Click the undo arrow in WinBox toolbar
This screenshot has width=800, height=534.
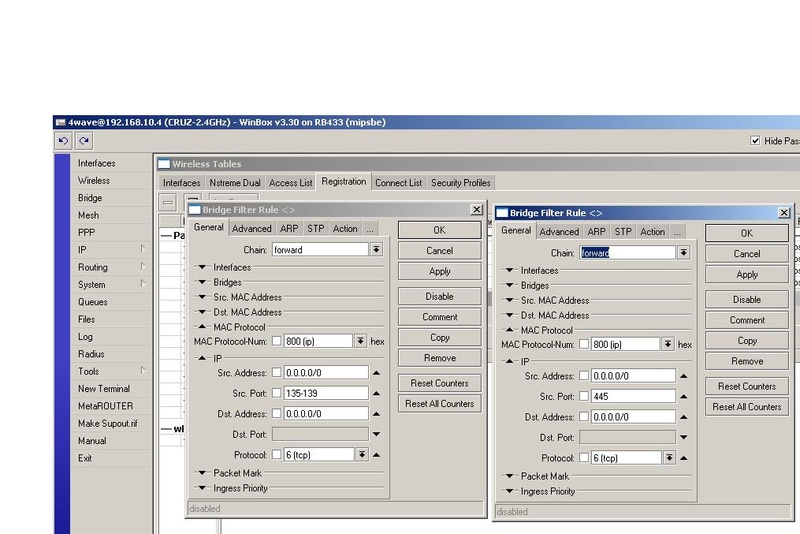[64, 142]
